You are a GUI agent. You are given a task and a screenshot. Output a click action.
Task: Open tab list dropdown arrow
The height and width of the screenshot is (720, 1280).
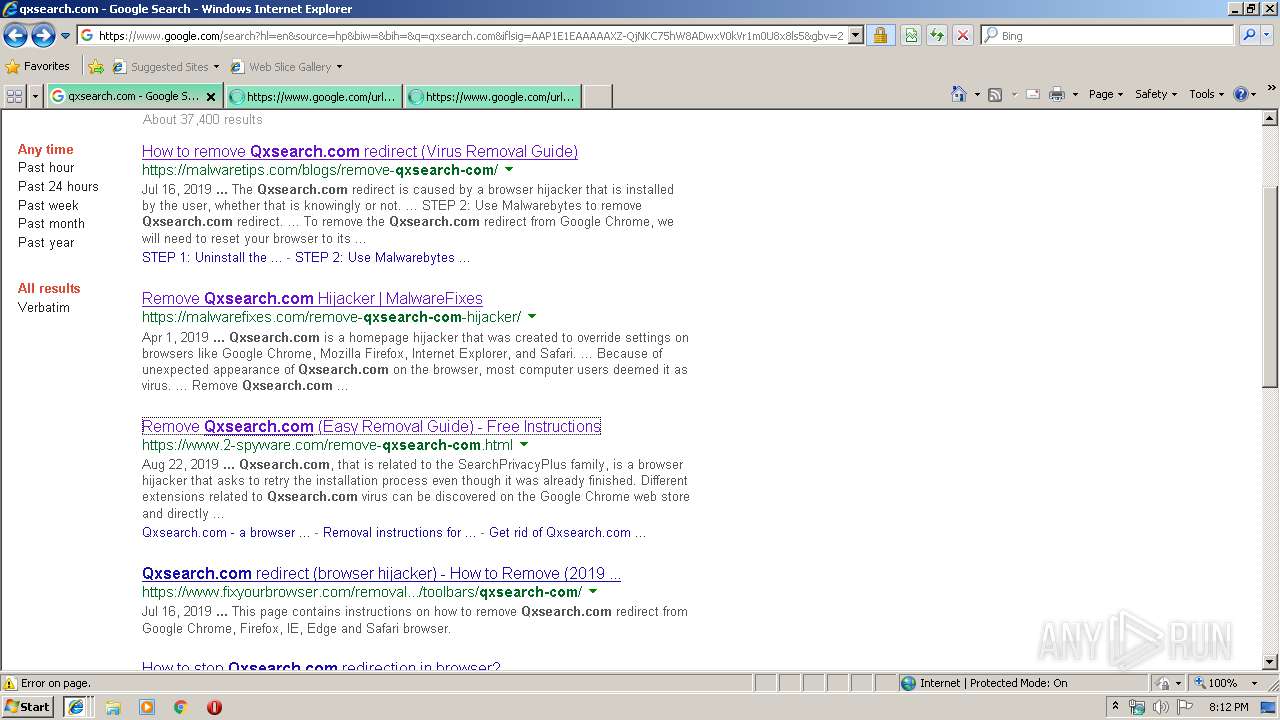pos(36,96)
